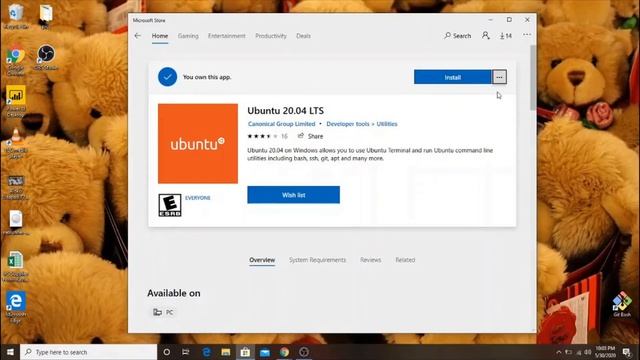Open Task View in the taskbar
The width and height of the screenshot is (640, 360).
[x=186, y=352]
